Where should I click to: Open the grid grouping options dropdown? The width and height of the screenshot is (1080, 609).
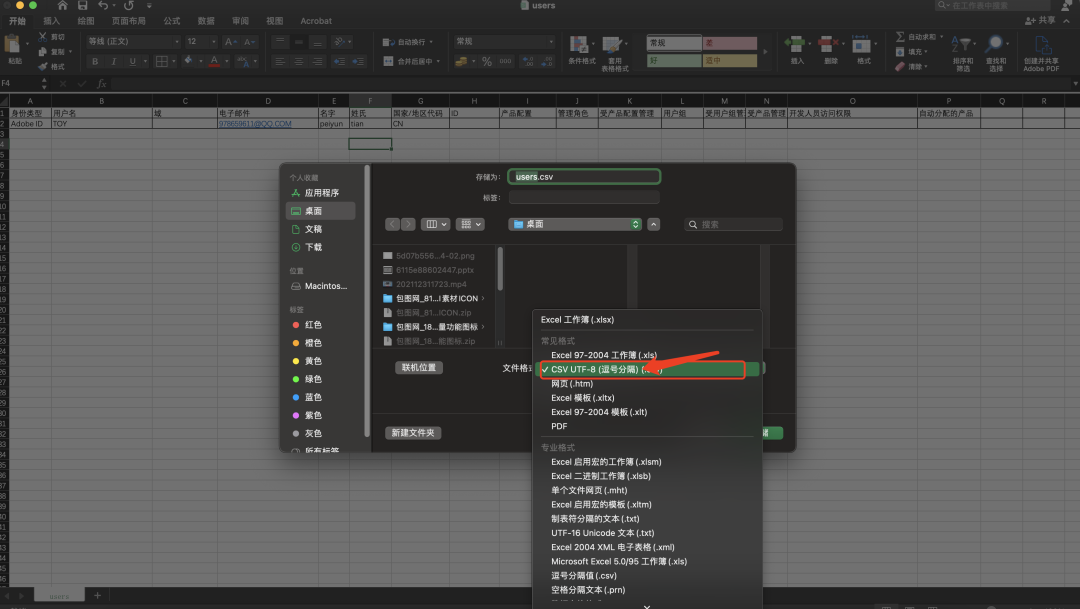click(x=470, y=224)
